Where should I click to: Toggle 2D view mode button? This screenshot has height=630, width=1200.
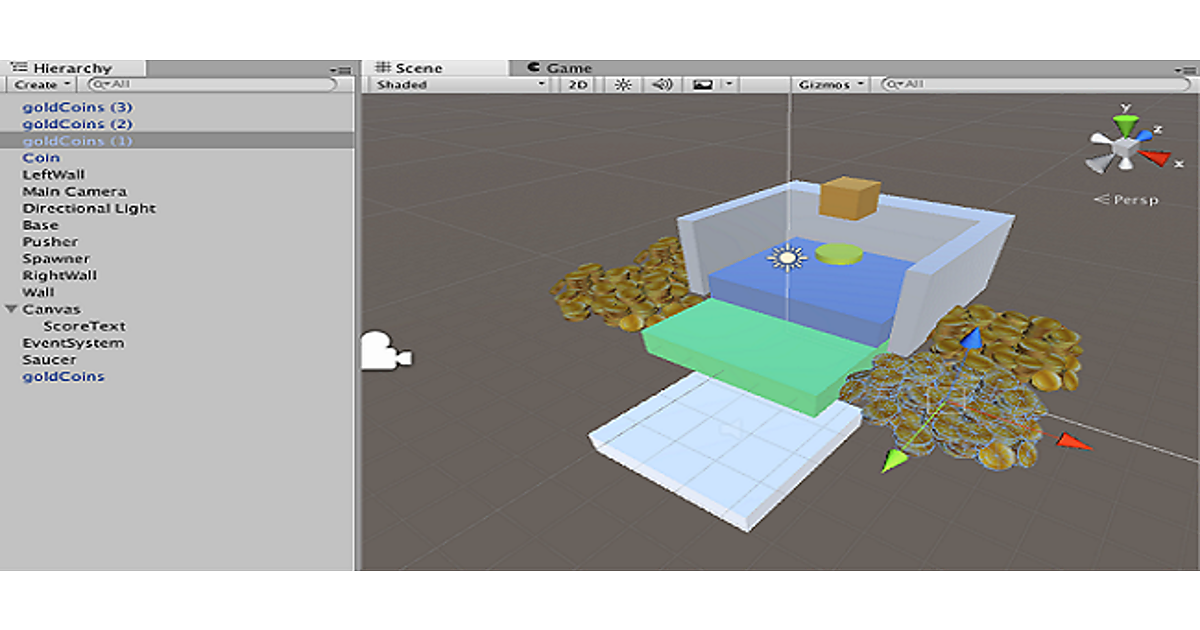click(577, 85)
